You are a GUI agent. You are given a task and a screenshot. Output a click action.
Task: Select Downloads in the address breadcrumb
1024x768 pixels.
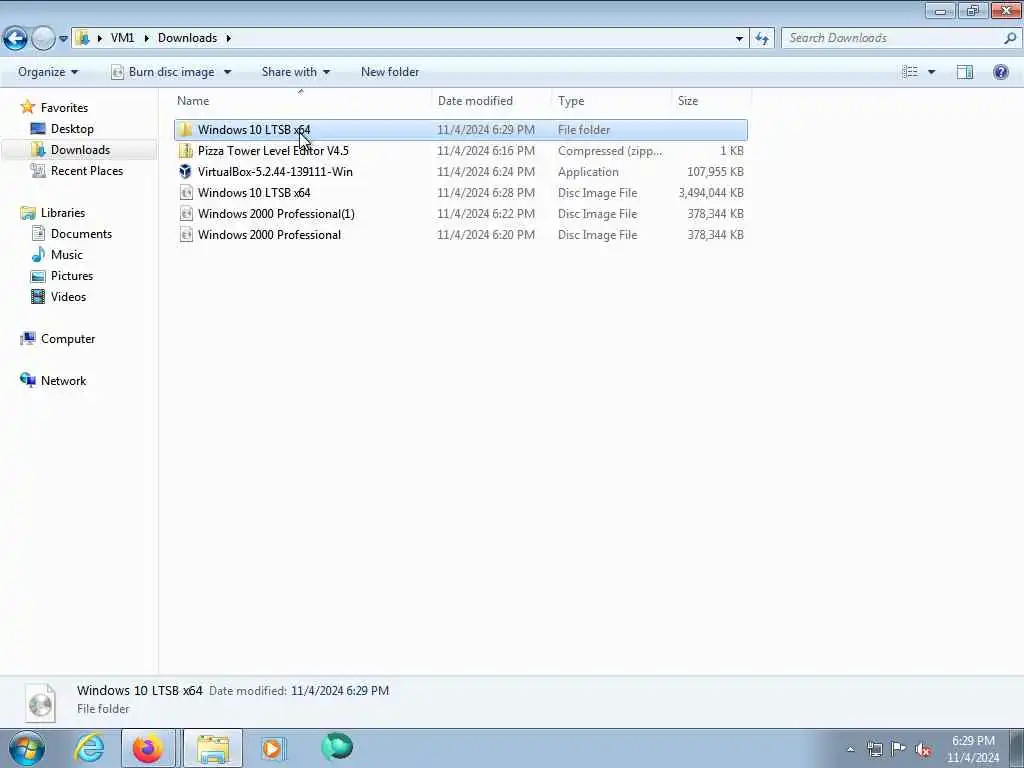coord(187,38)
